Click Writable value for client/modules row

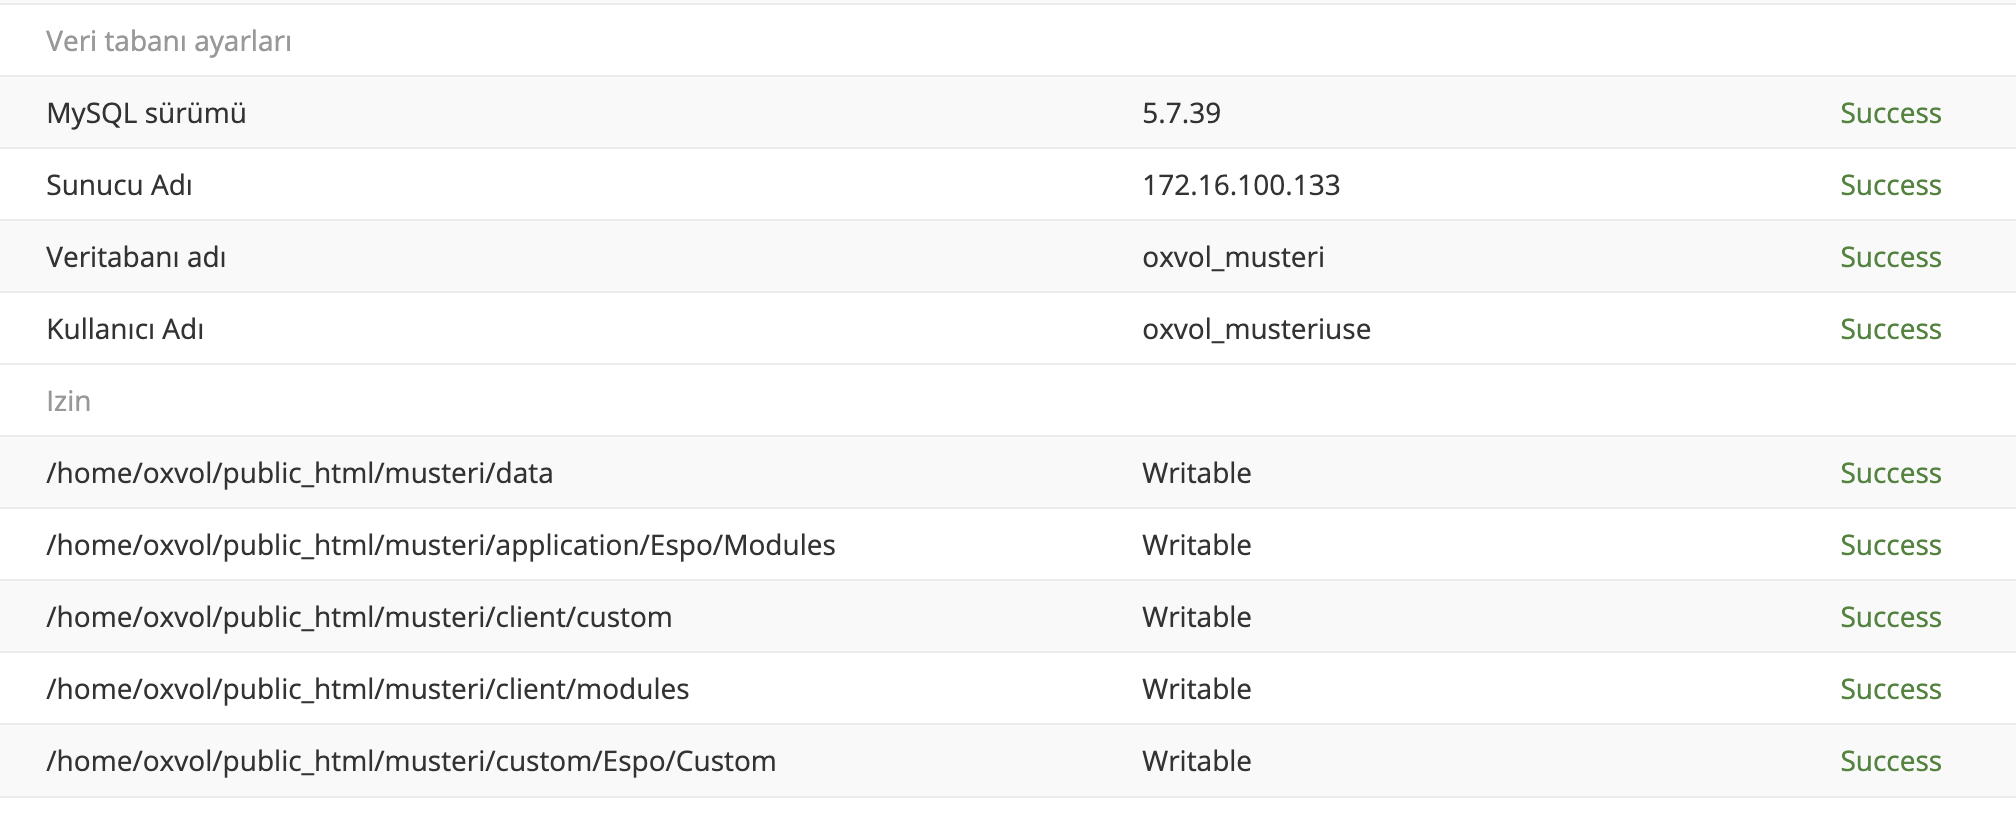tap(1196, 689)
